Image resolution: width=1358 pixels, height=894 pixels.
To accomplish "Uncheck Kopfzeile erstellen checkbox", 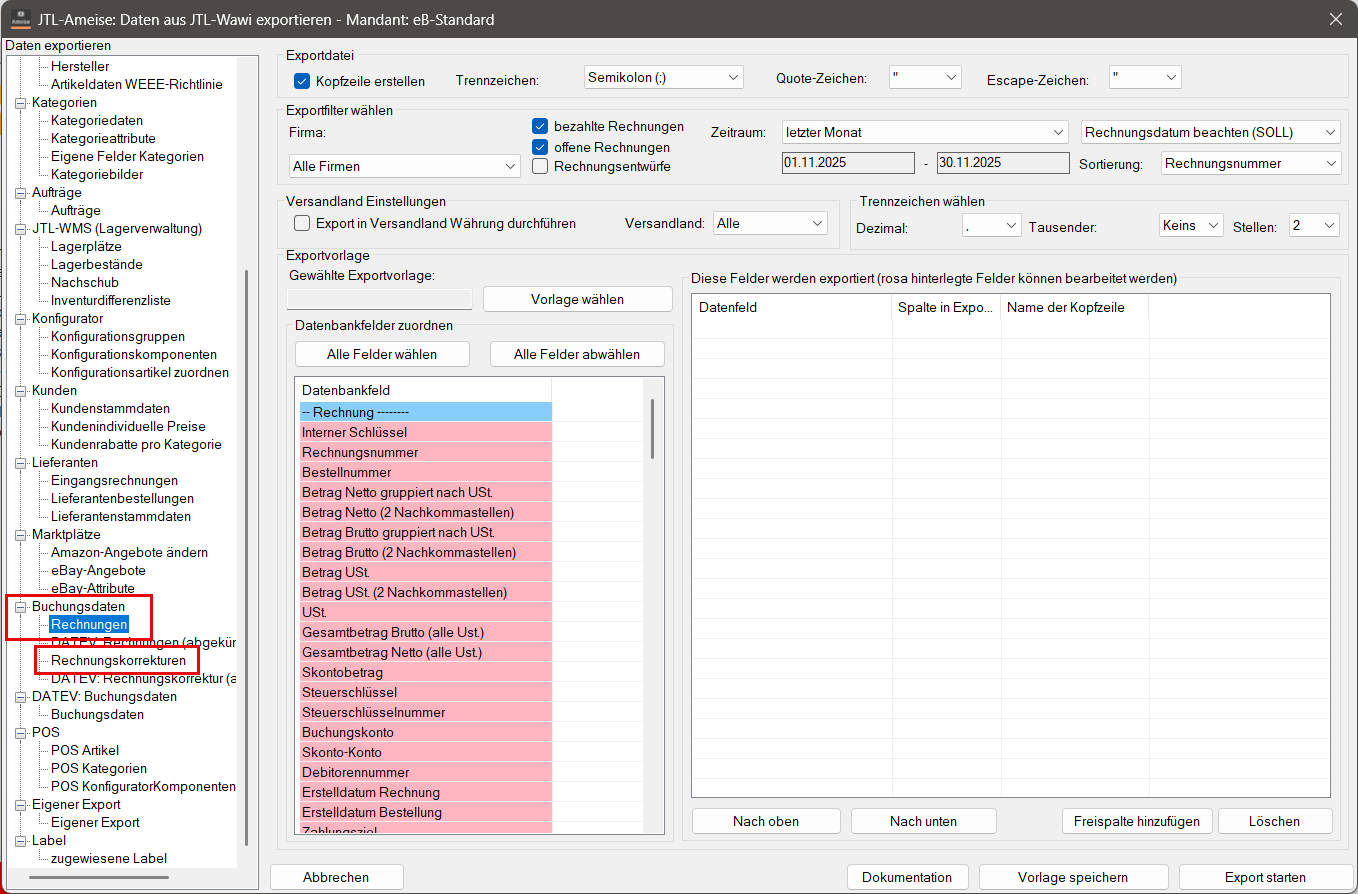I will 303,81.
